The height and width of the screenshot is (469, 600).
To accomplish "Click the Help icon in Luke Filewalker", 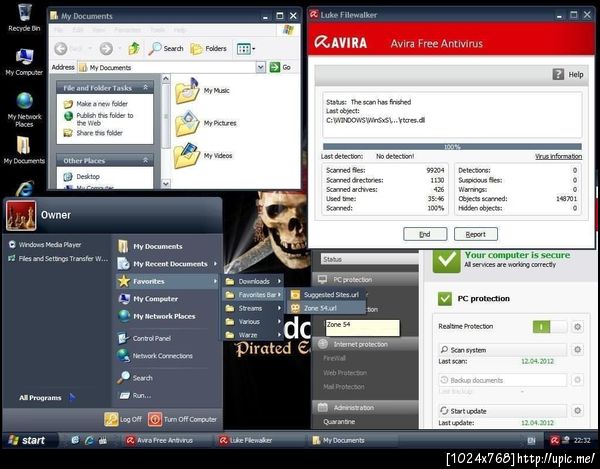I will (x=558, y=74).
